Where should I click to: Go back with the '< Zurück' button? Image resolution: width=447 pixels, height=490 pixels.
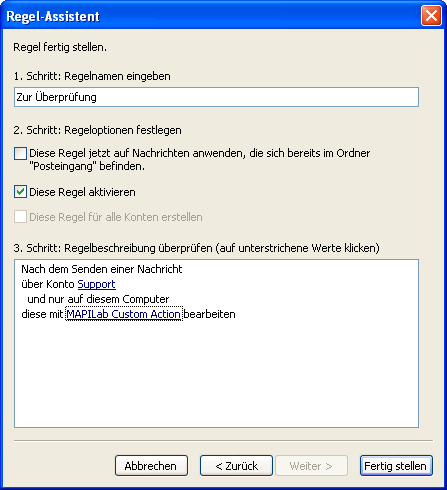point(236,466)
